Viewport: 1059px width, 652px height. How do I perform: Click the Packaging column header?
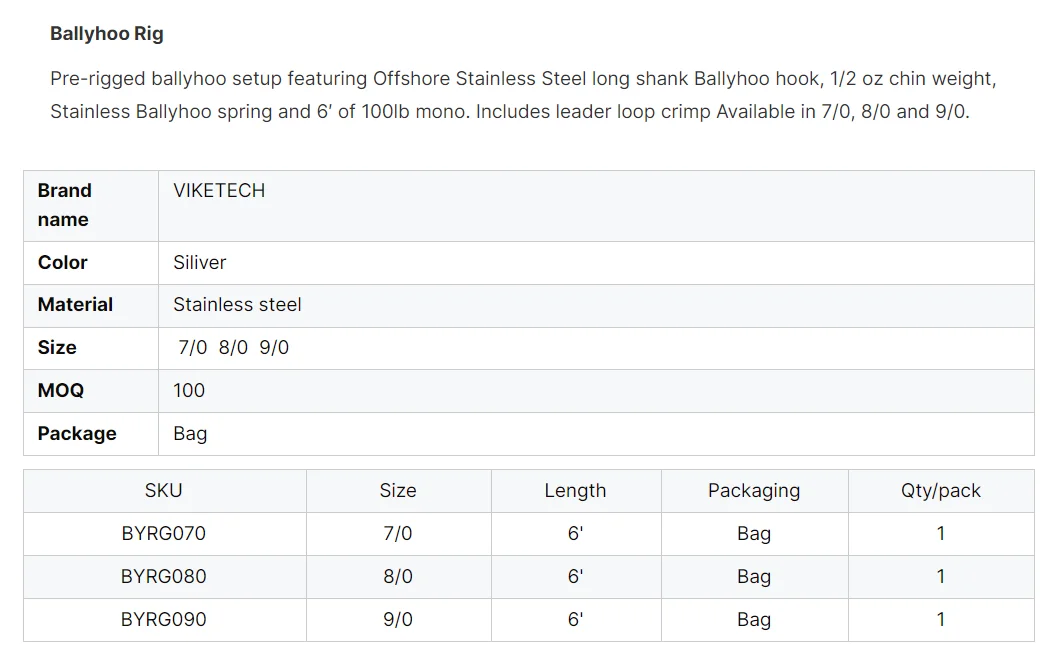tap(754, 491)
